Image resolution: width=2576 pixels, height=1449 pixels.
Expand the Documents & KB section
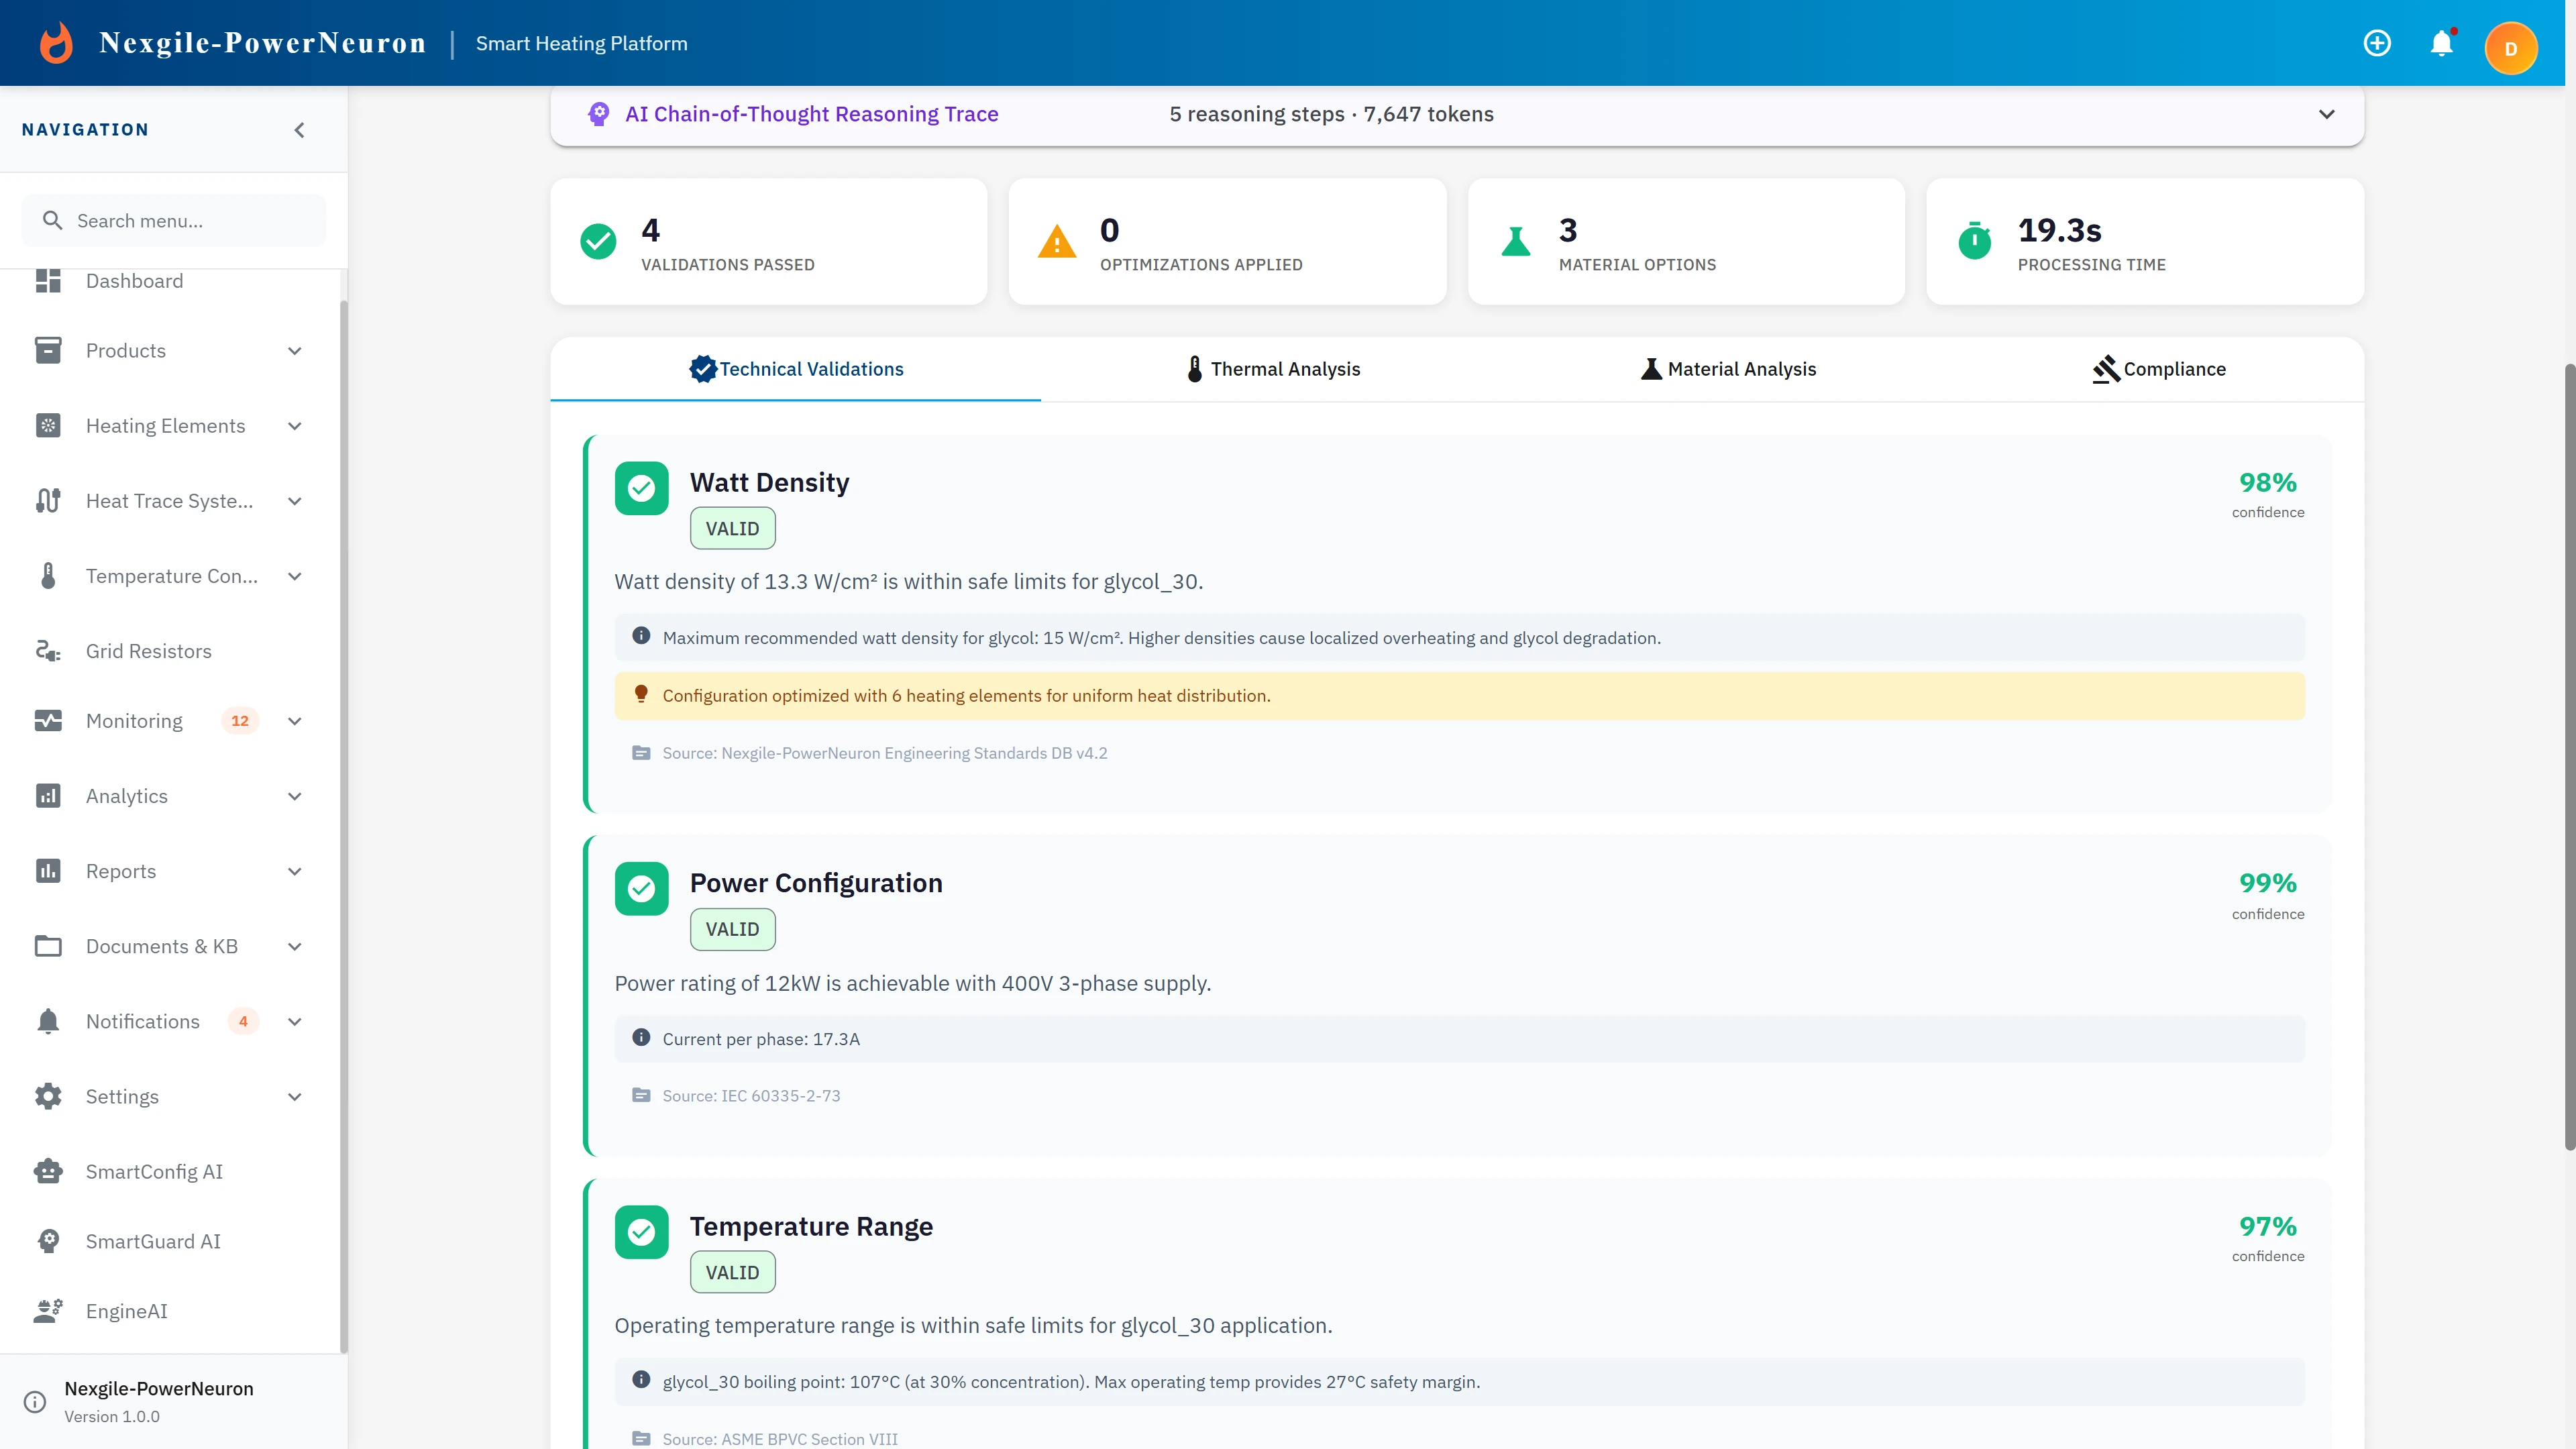click(x=294, y=946)
